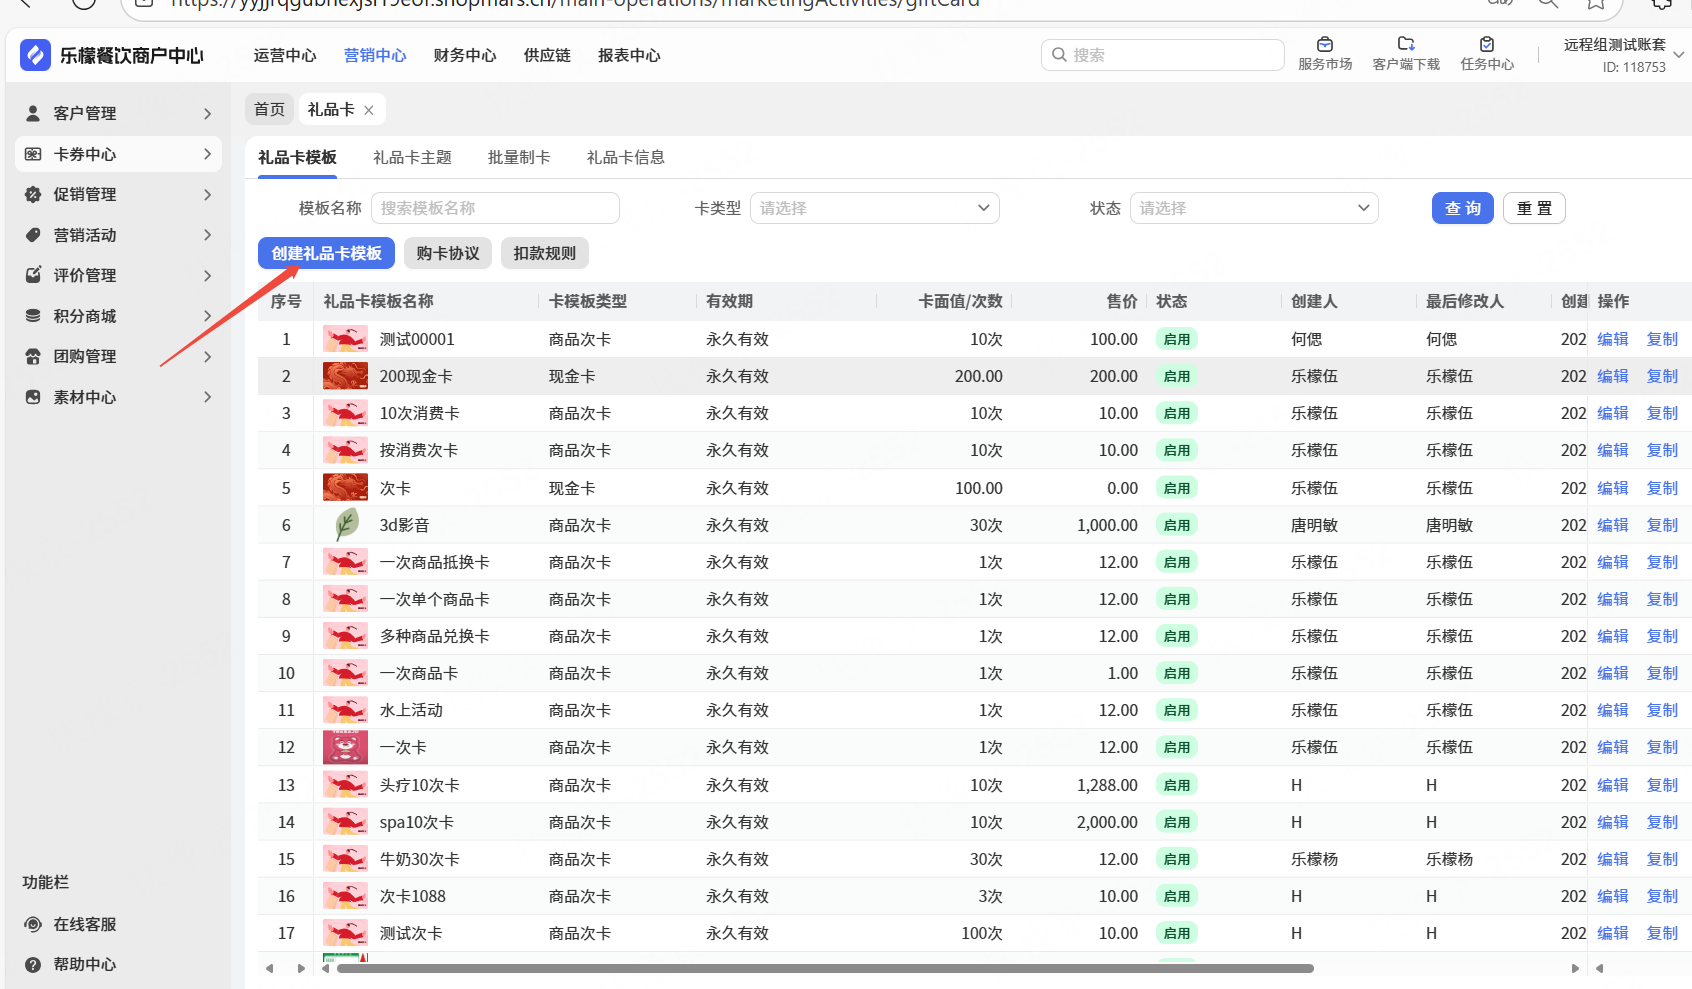
Task: Click the 乐檬餐饮商户中心 logo icon
Action: [x=35, y=55]
